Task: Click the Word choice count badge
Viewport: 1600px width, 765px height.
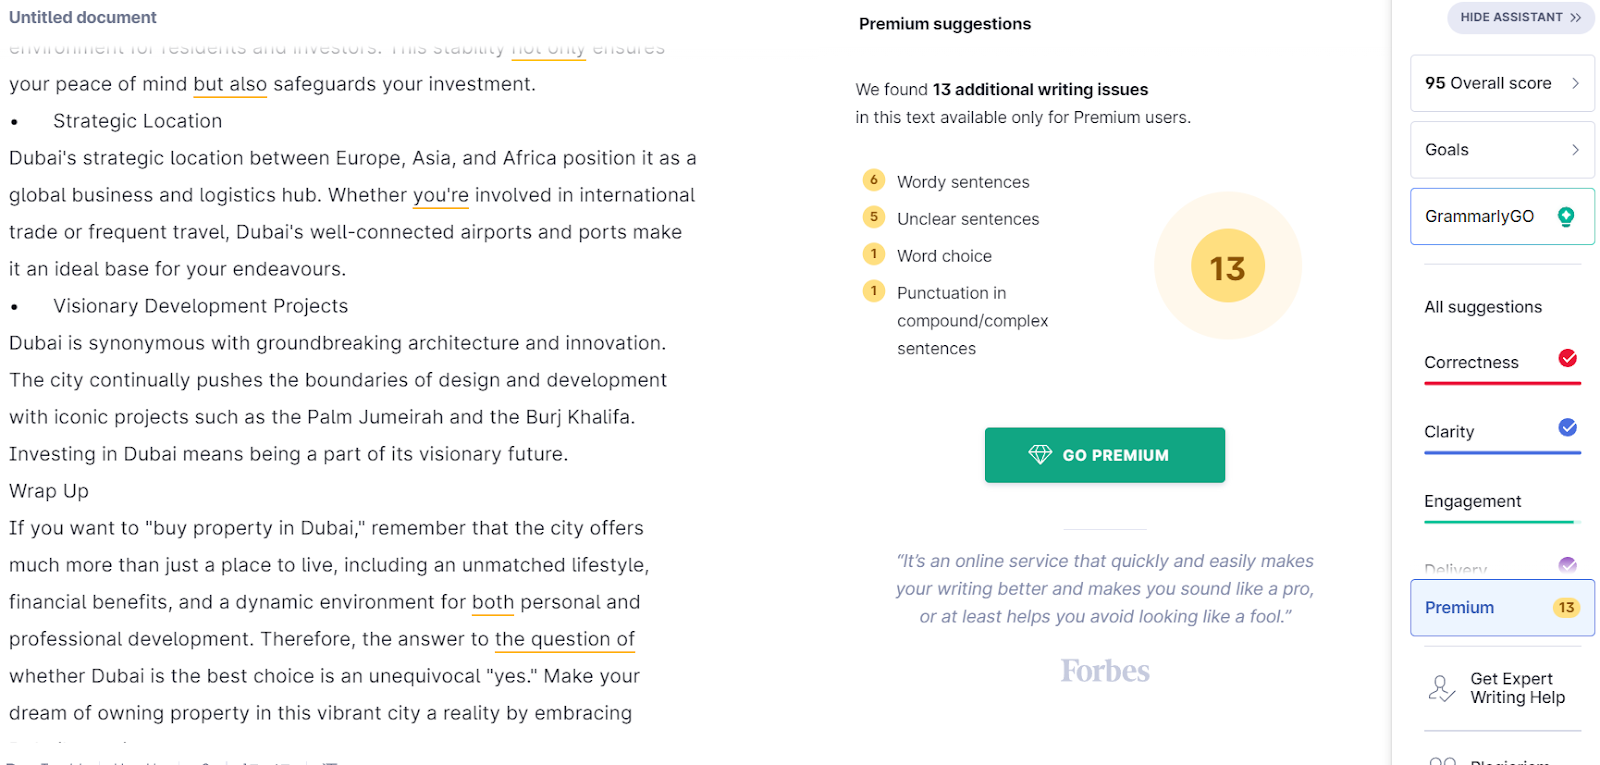Action: [x=873, y=254]
